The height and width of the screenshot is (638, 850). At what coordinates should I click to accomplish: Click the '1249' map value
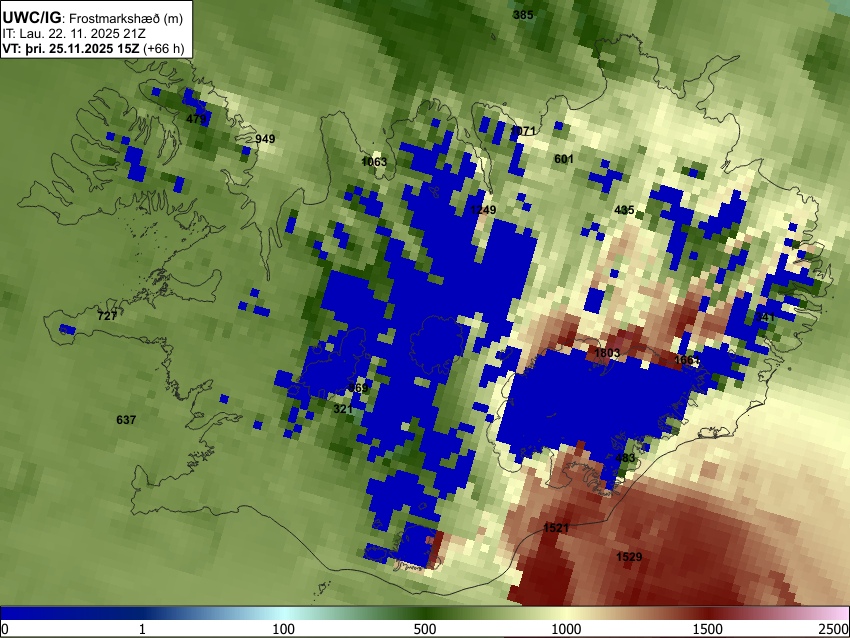[483, 210]
